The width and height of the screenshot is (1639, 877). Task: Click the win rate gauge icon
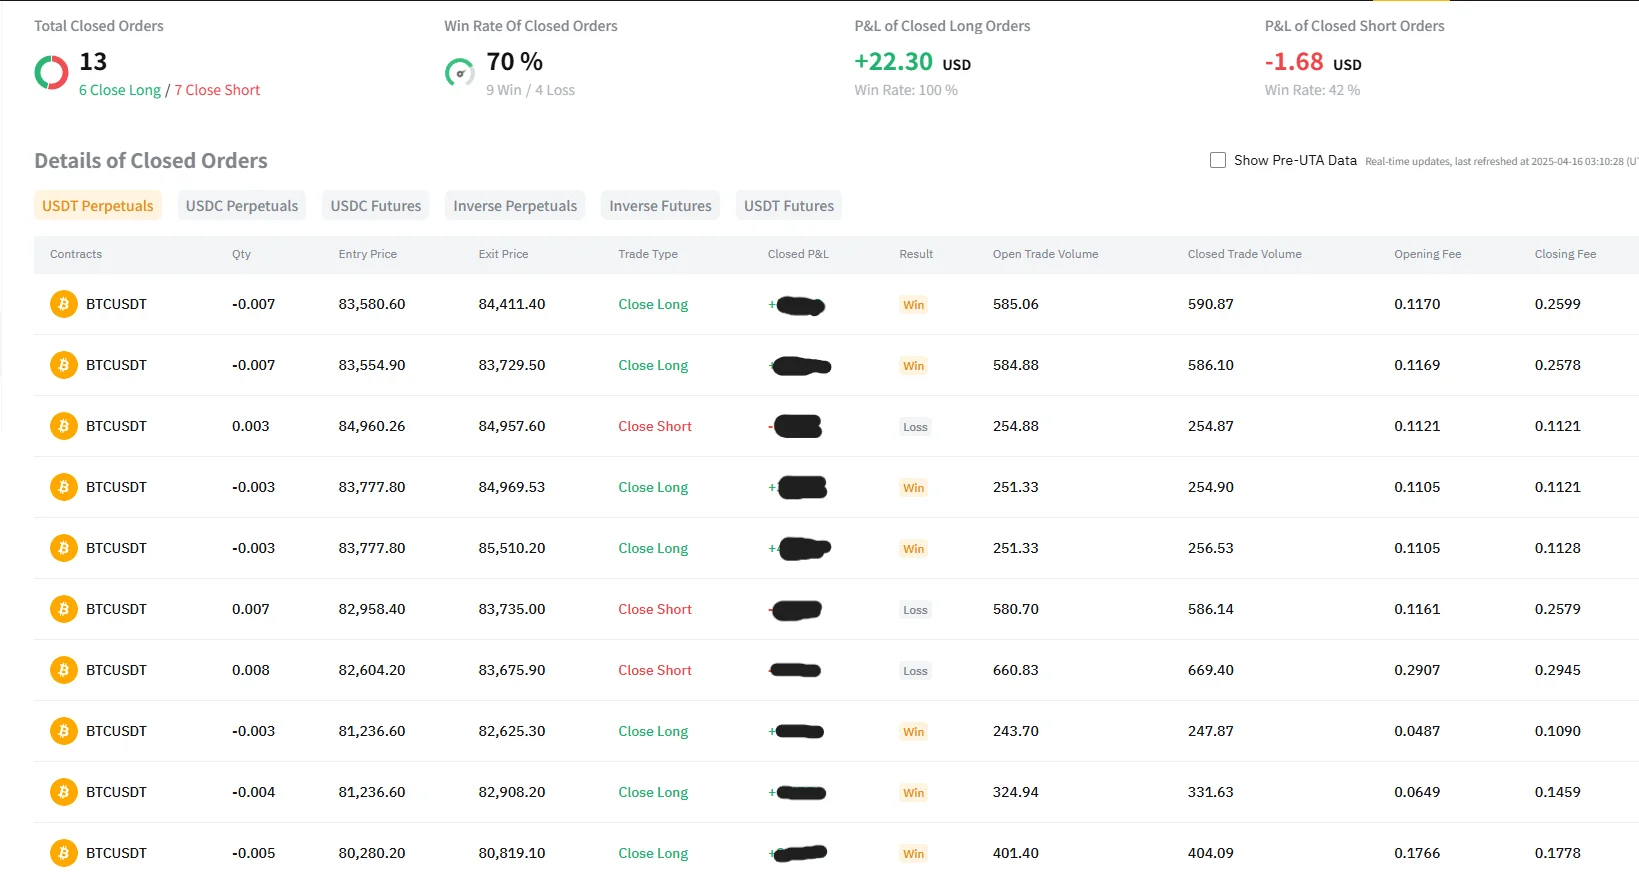tap(459, 72)
